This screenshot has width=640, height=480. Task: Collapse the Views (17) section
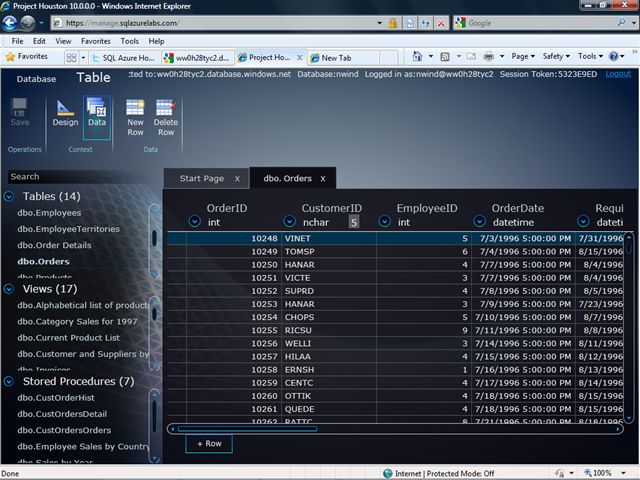point(9,289)
